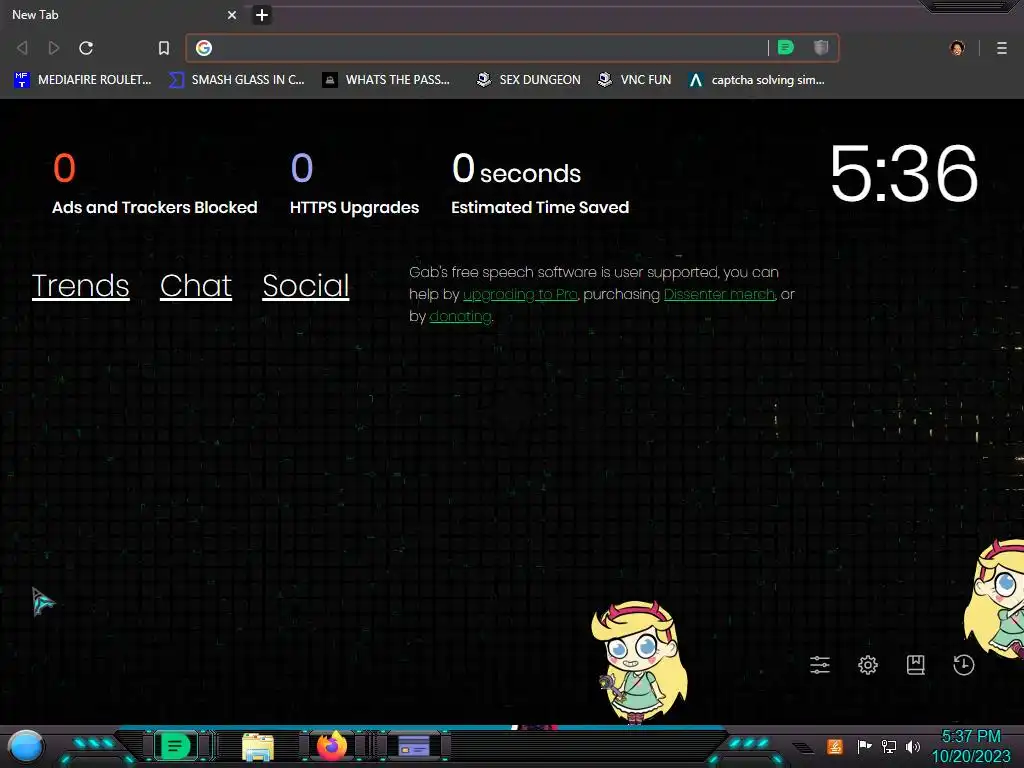Launch Firefox from taskbar

pyautogui.click(x=332, y=746)
